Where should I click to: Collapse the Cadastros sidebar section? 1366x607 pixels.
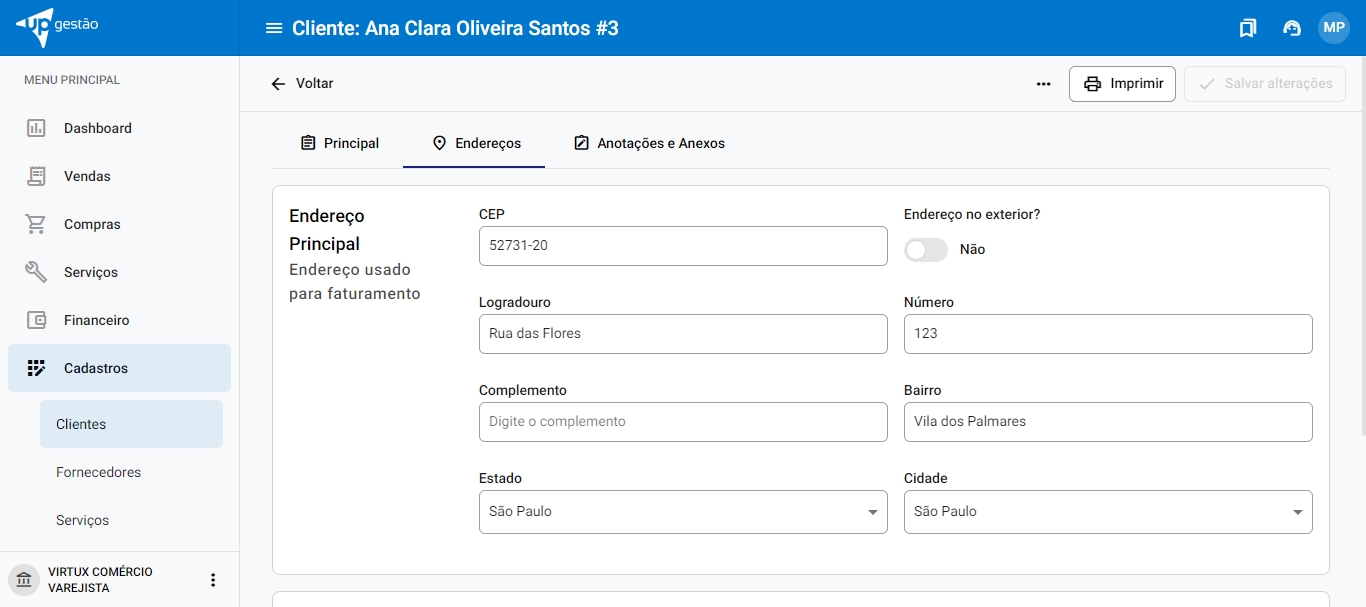pyautogui.click(x=119, y=368)
